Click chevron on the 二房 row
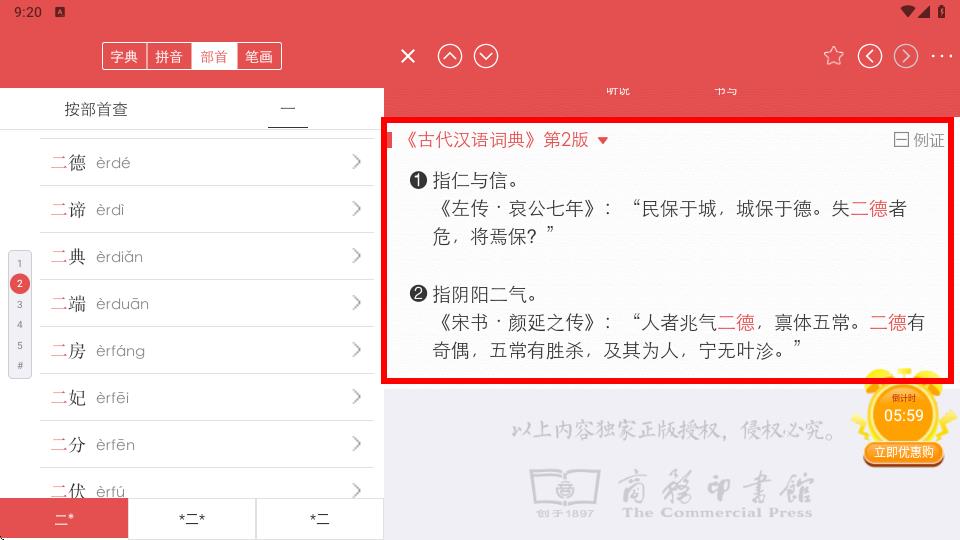The width and height of the screenshot is (960, 540). [357, 350]
